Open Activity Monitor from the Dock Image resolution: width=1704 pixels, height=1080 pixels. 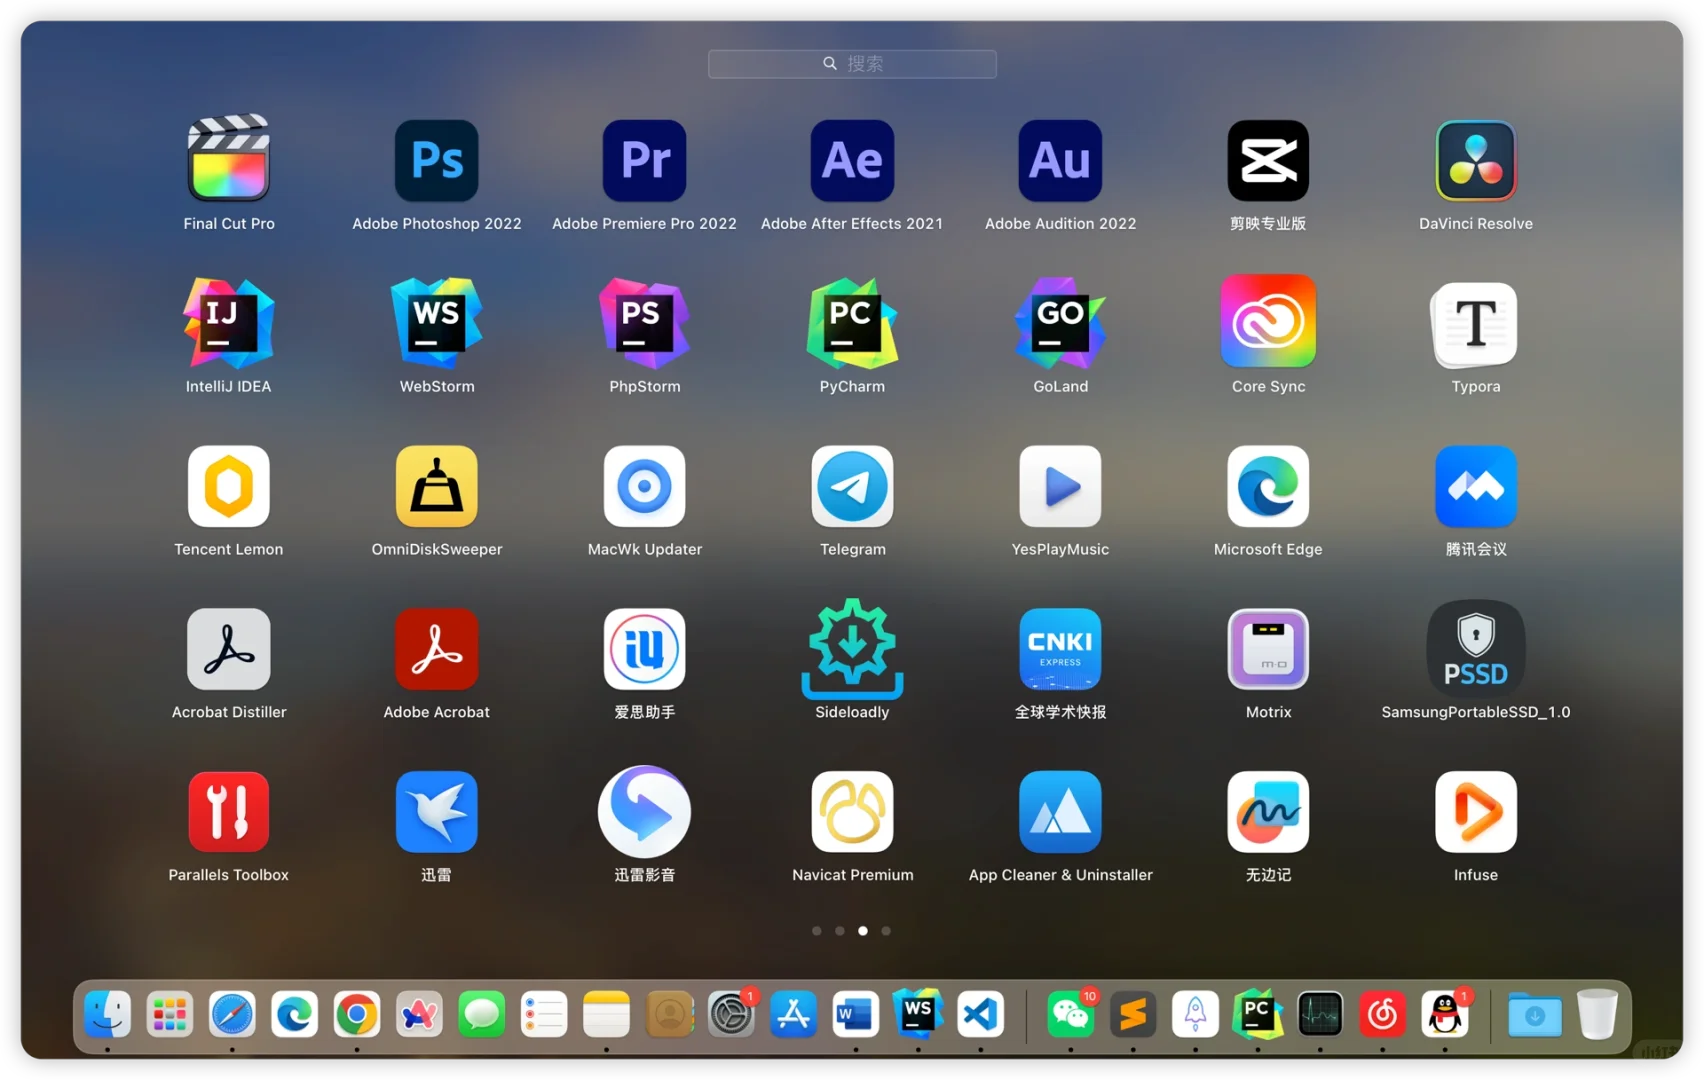click(x=1320, y=1015)
